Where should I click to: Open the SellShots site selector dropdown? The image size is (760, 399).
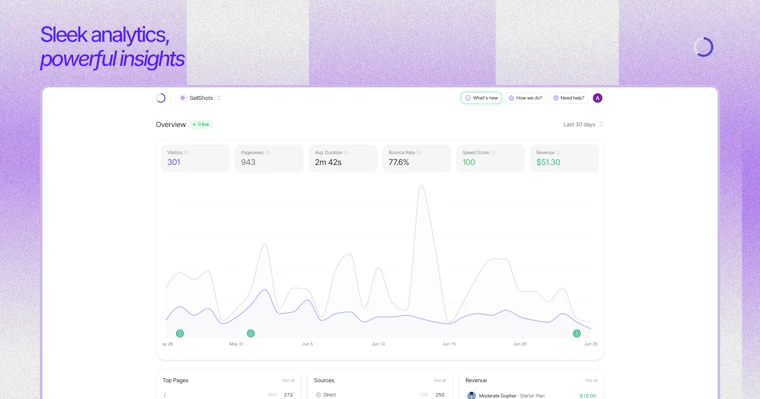tap(200, 98)
